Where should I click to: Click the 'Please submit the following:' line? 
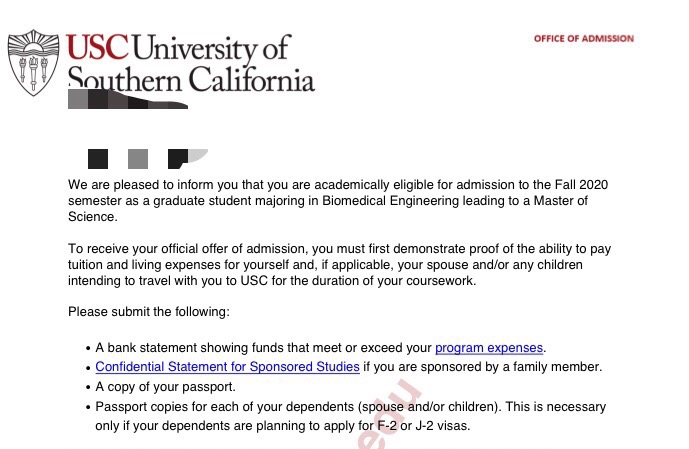[x=149, y=311]
